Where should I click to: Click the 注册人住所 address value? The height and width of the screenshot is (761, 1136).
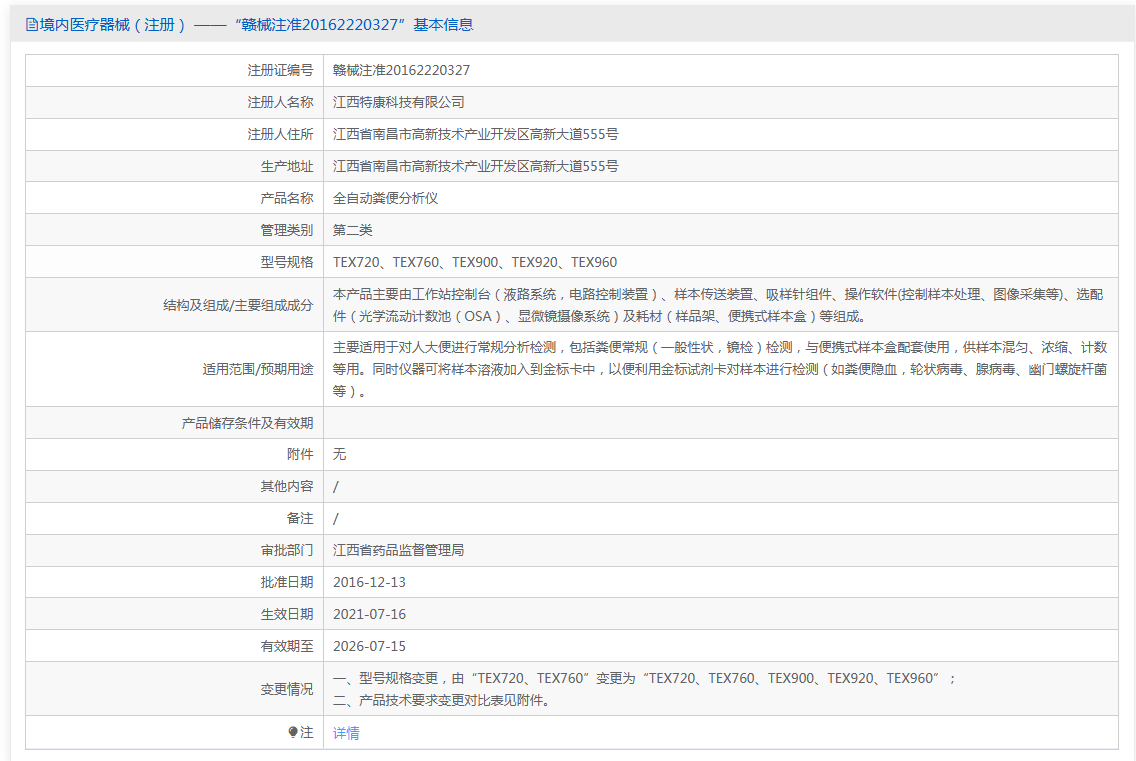[x=475, y=134]
